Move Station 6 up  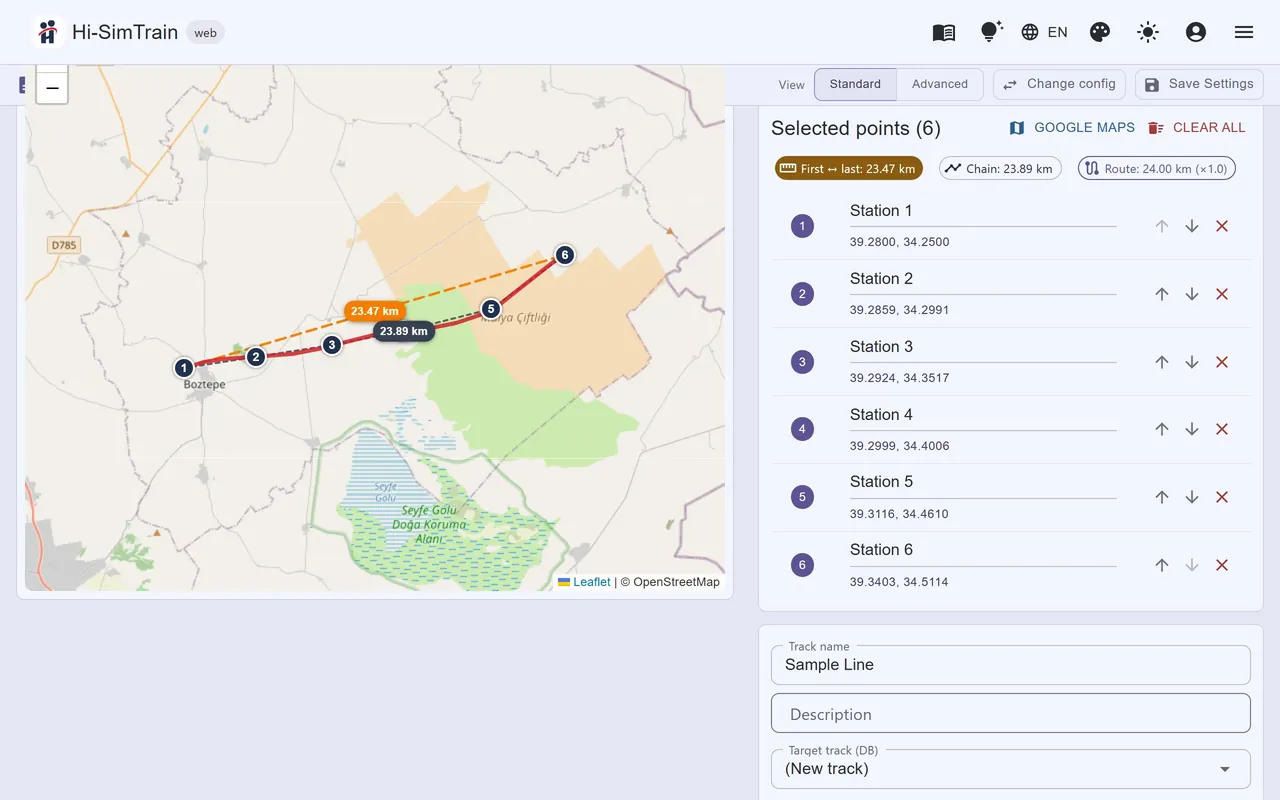(x=1162, y=565)
